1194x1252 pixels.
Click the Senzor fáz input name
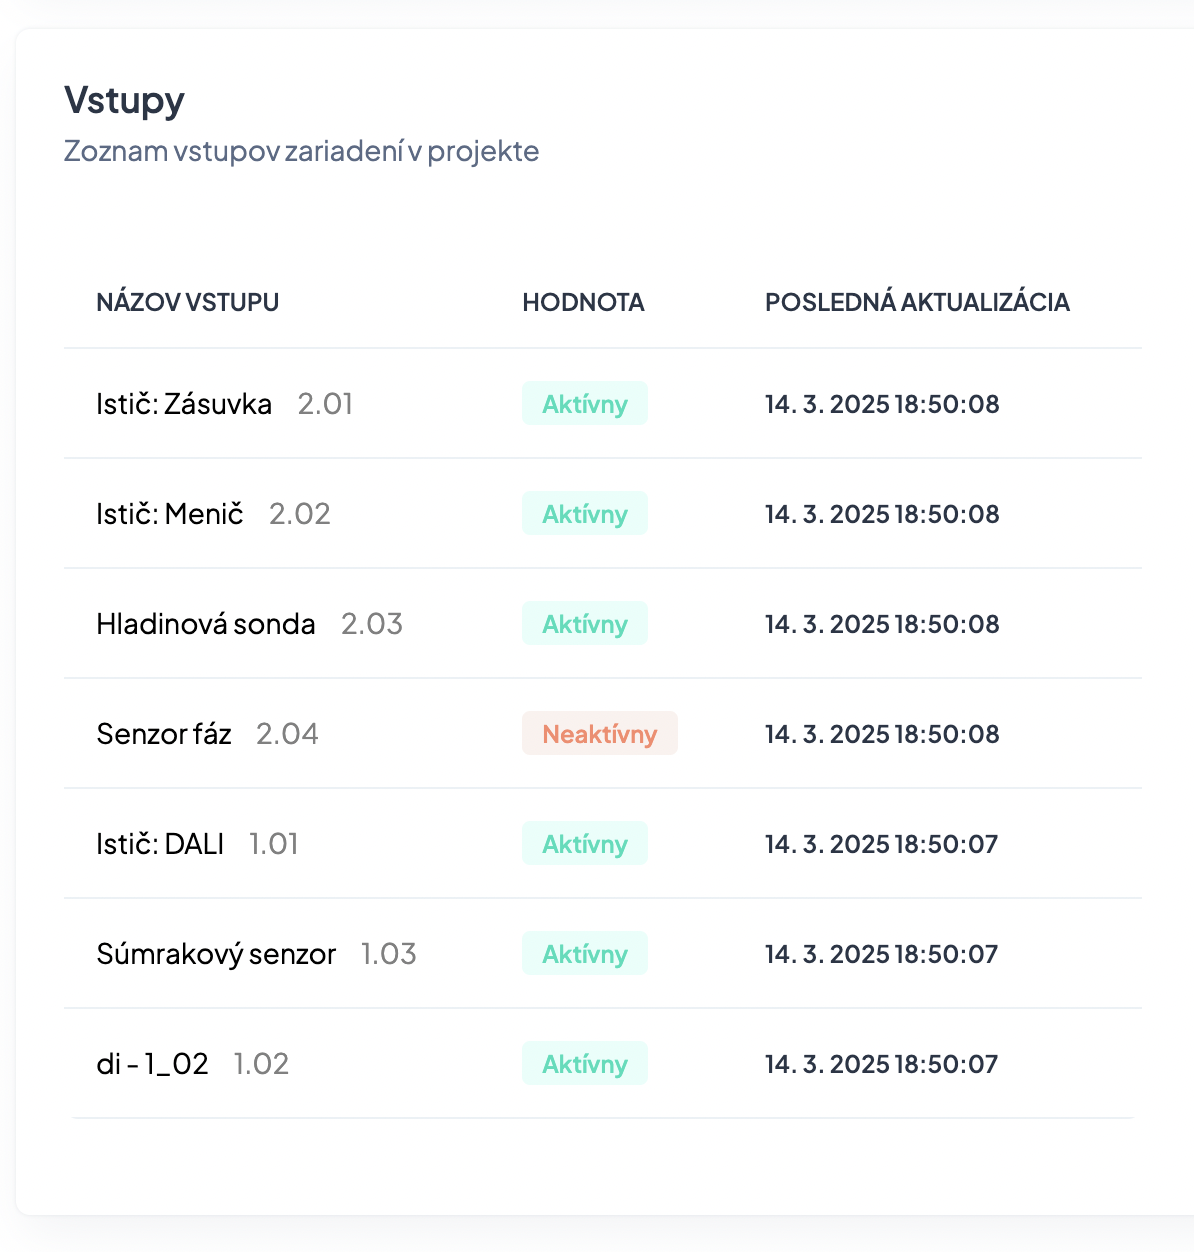pyautogui.click(x=164, y=734)
